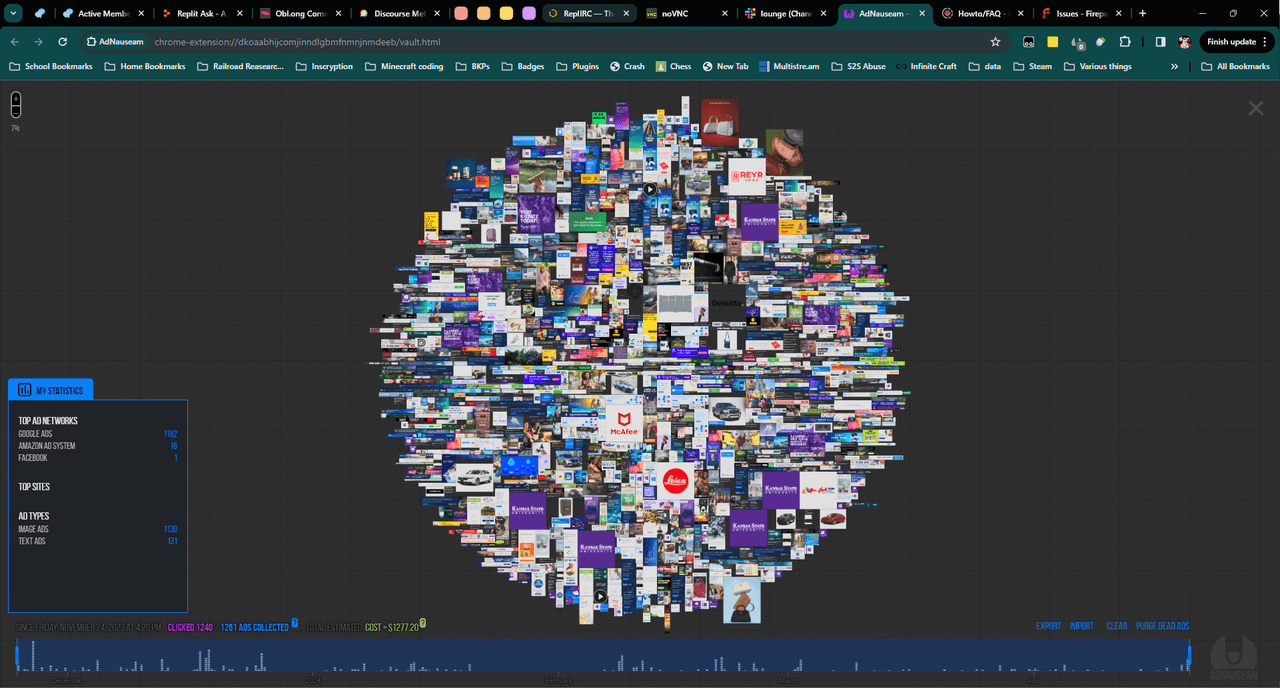Click help icon next to Ads Collected
1280x688 pixels.
(295, 624)
